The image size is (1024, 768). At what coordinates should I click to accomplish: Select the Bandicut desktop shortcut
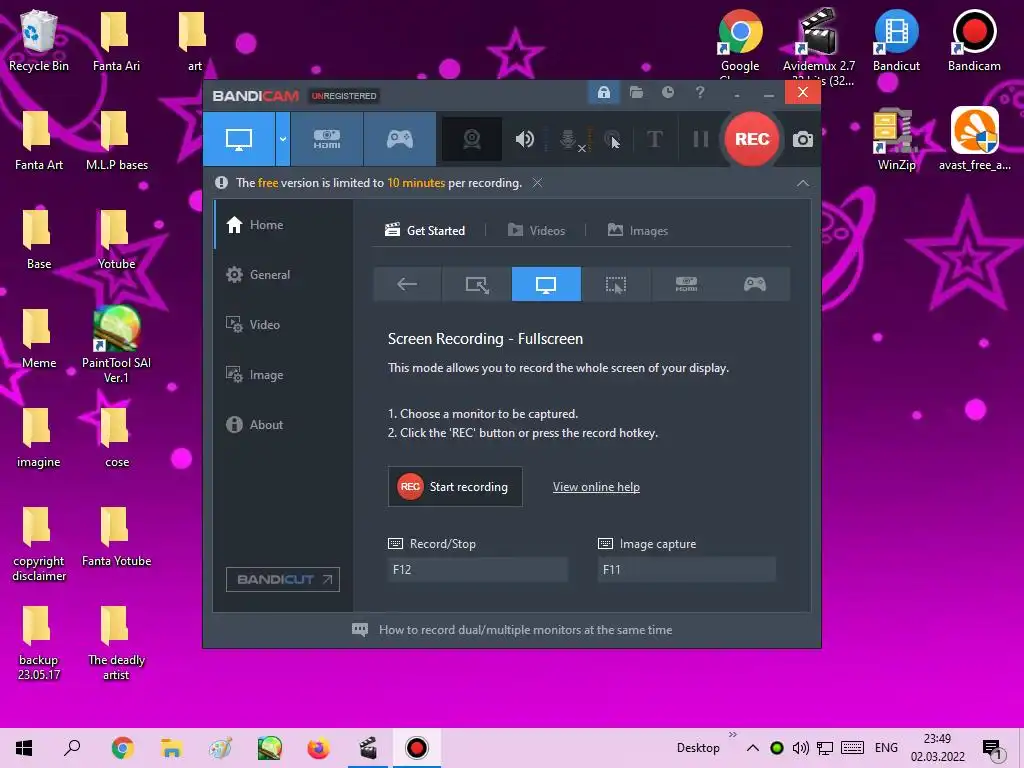point(896,40)
